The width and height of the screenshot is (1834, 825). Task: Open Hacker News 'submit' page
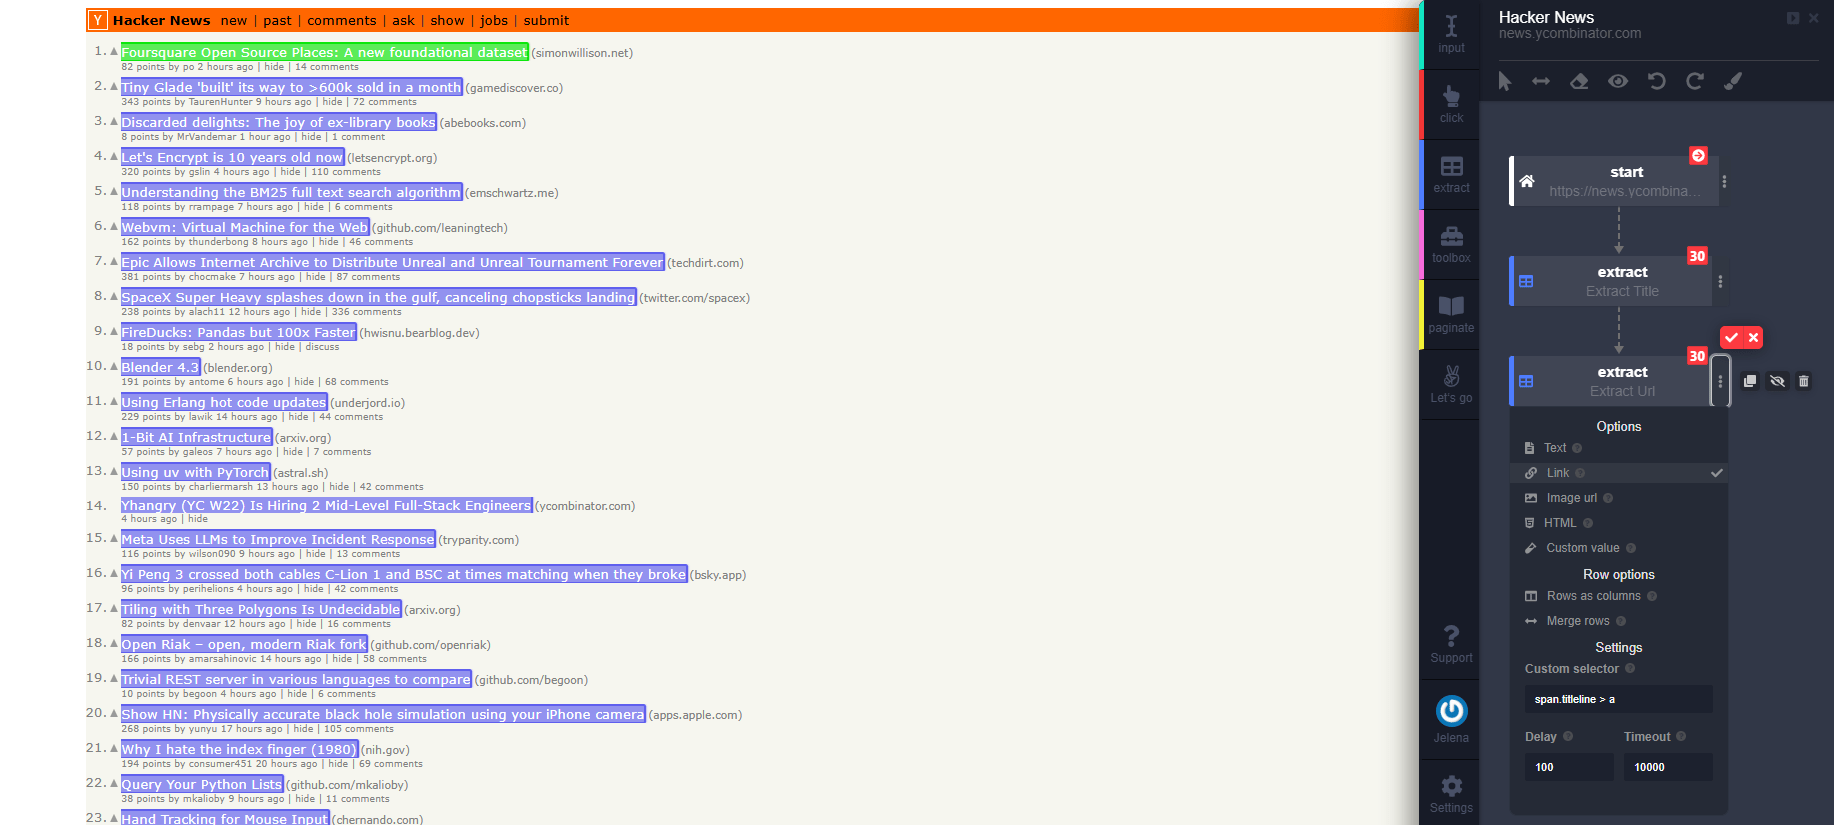point(546,20)
